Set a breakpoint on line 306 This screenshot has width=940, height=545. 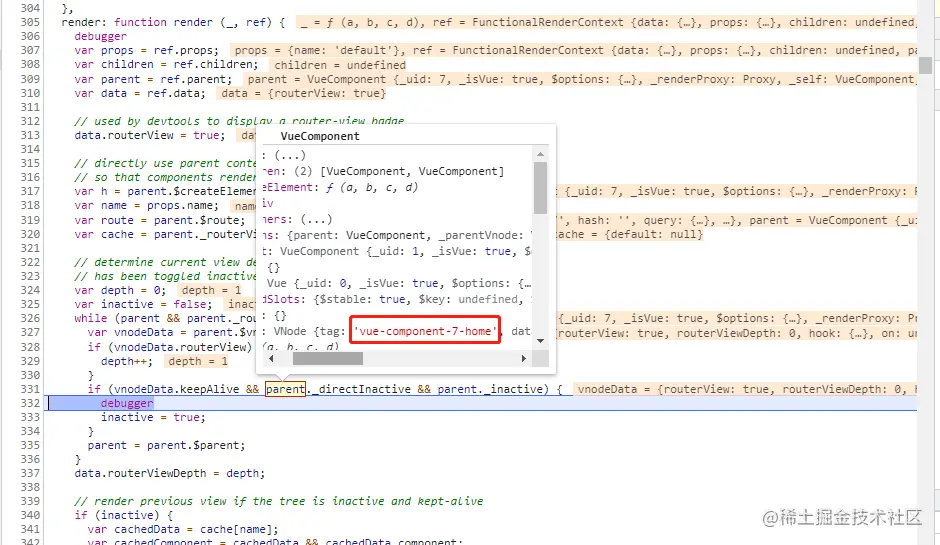[30, 36]
